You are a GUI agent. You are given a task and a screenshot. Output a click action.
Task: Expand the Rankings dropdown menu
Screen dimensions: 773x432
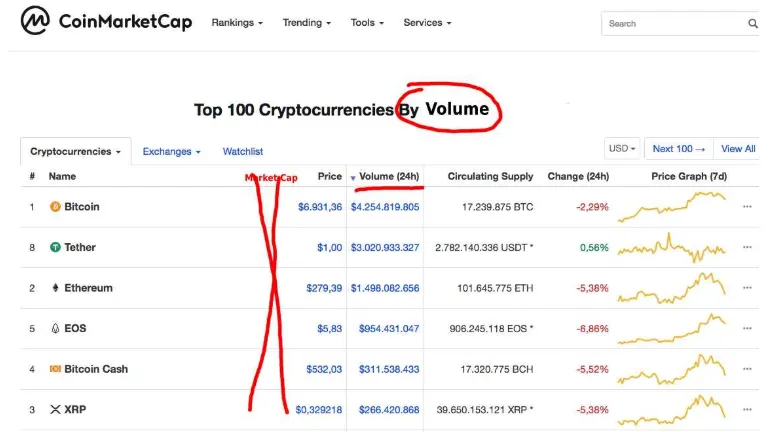(237, 23)
